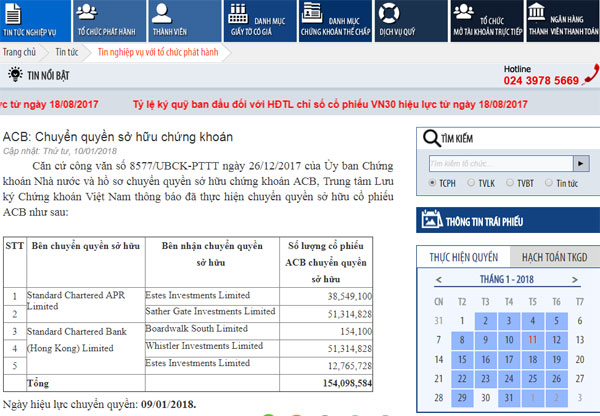Click the Tìm kiếm magnifier icon
Screen dimensions: 600x416
431,138
